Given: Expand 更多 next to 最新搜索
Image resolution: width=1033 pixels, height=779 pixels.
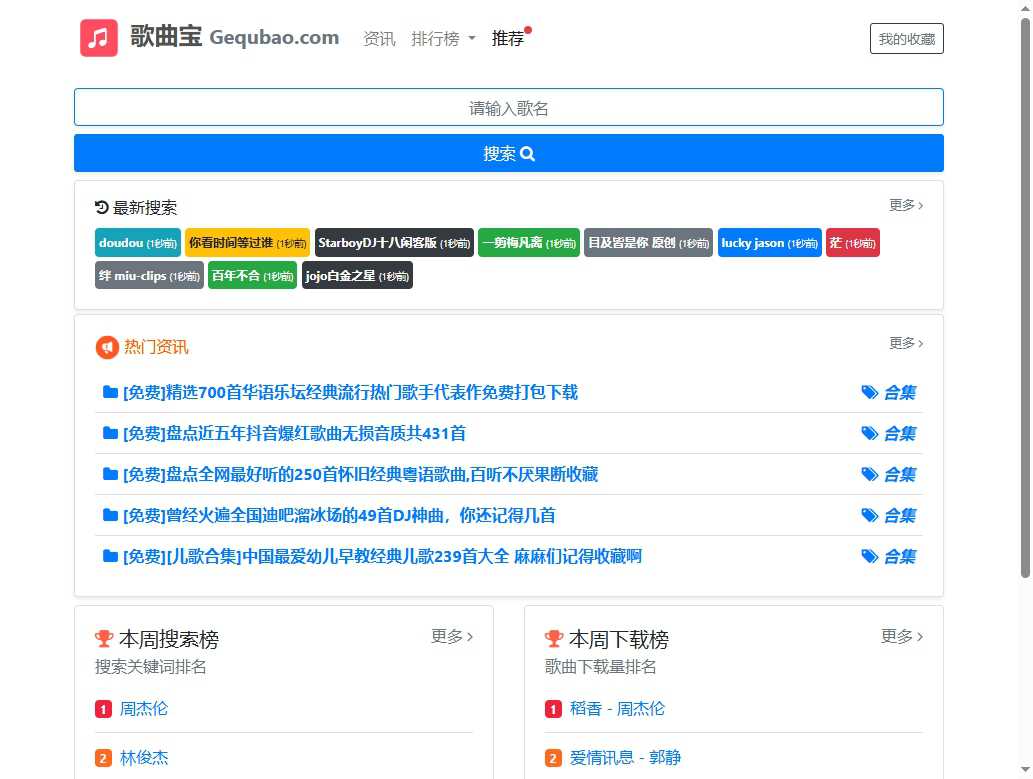Looking at the screenshot, I should (905, 205).
